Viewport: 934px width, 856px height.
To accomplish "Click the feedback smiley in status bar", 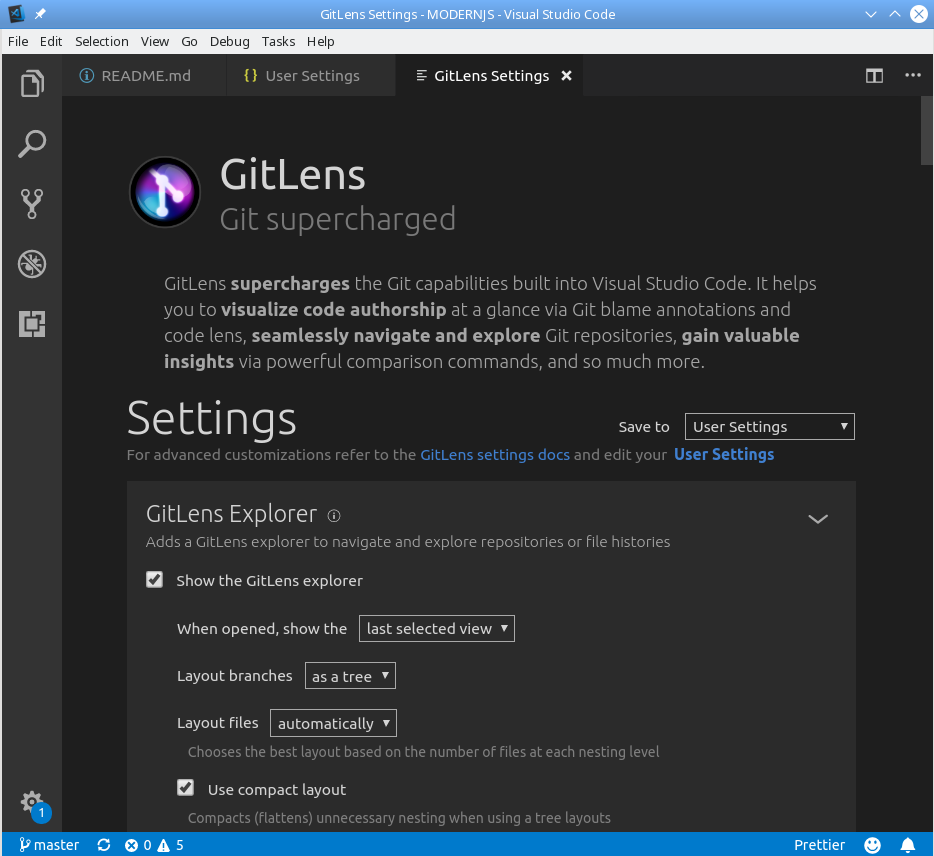I will pos(872,845).
